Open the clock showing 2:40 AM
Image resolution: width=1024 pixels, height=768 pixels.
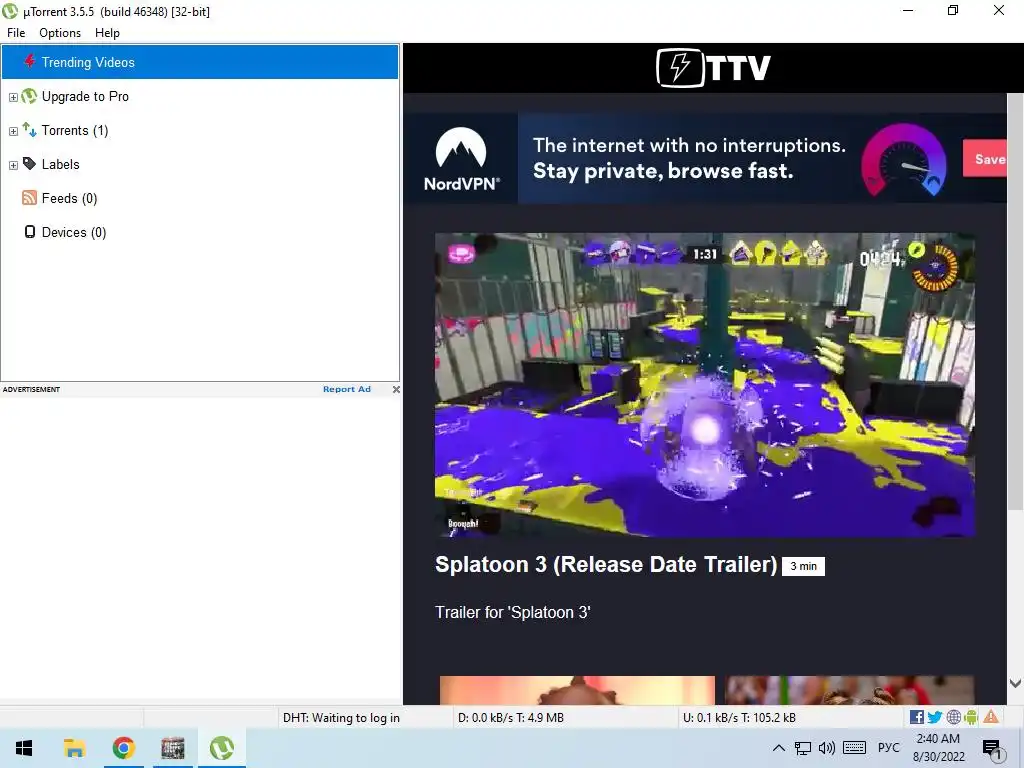point(938,748)
